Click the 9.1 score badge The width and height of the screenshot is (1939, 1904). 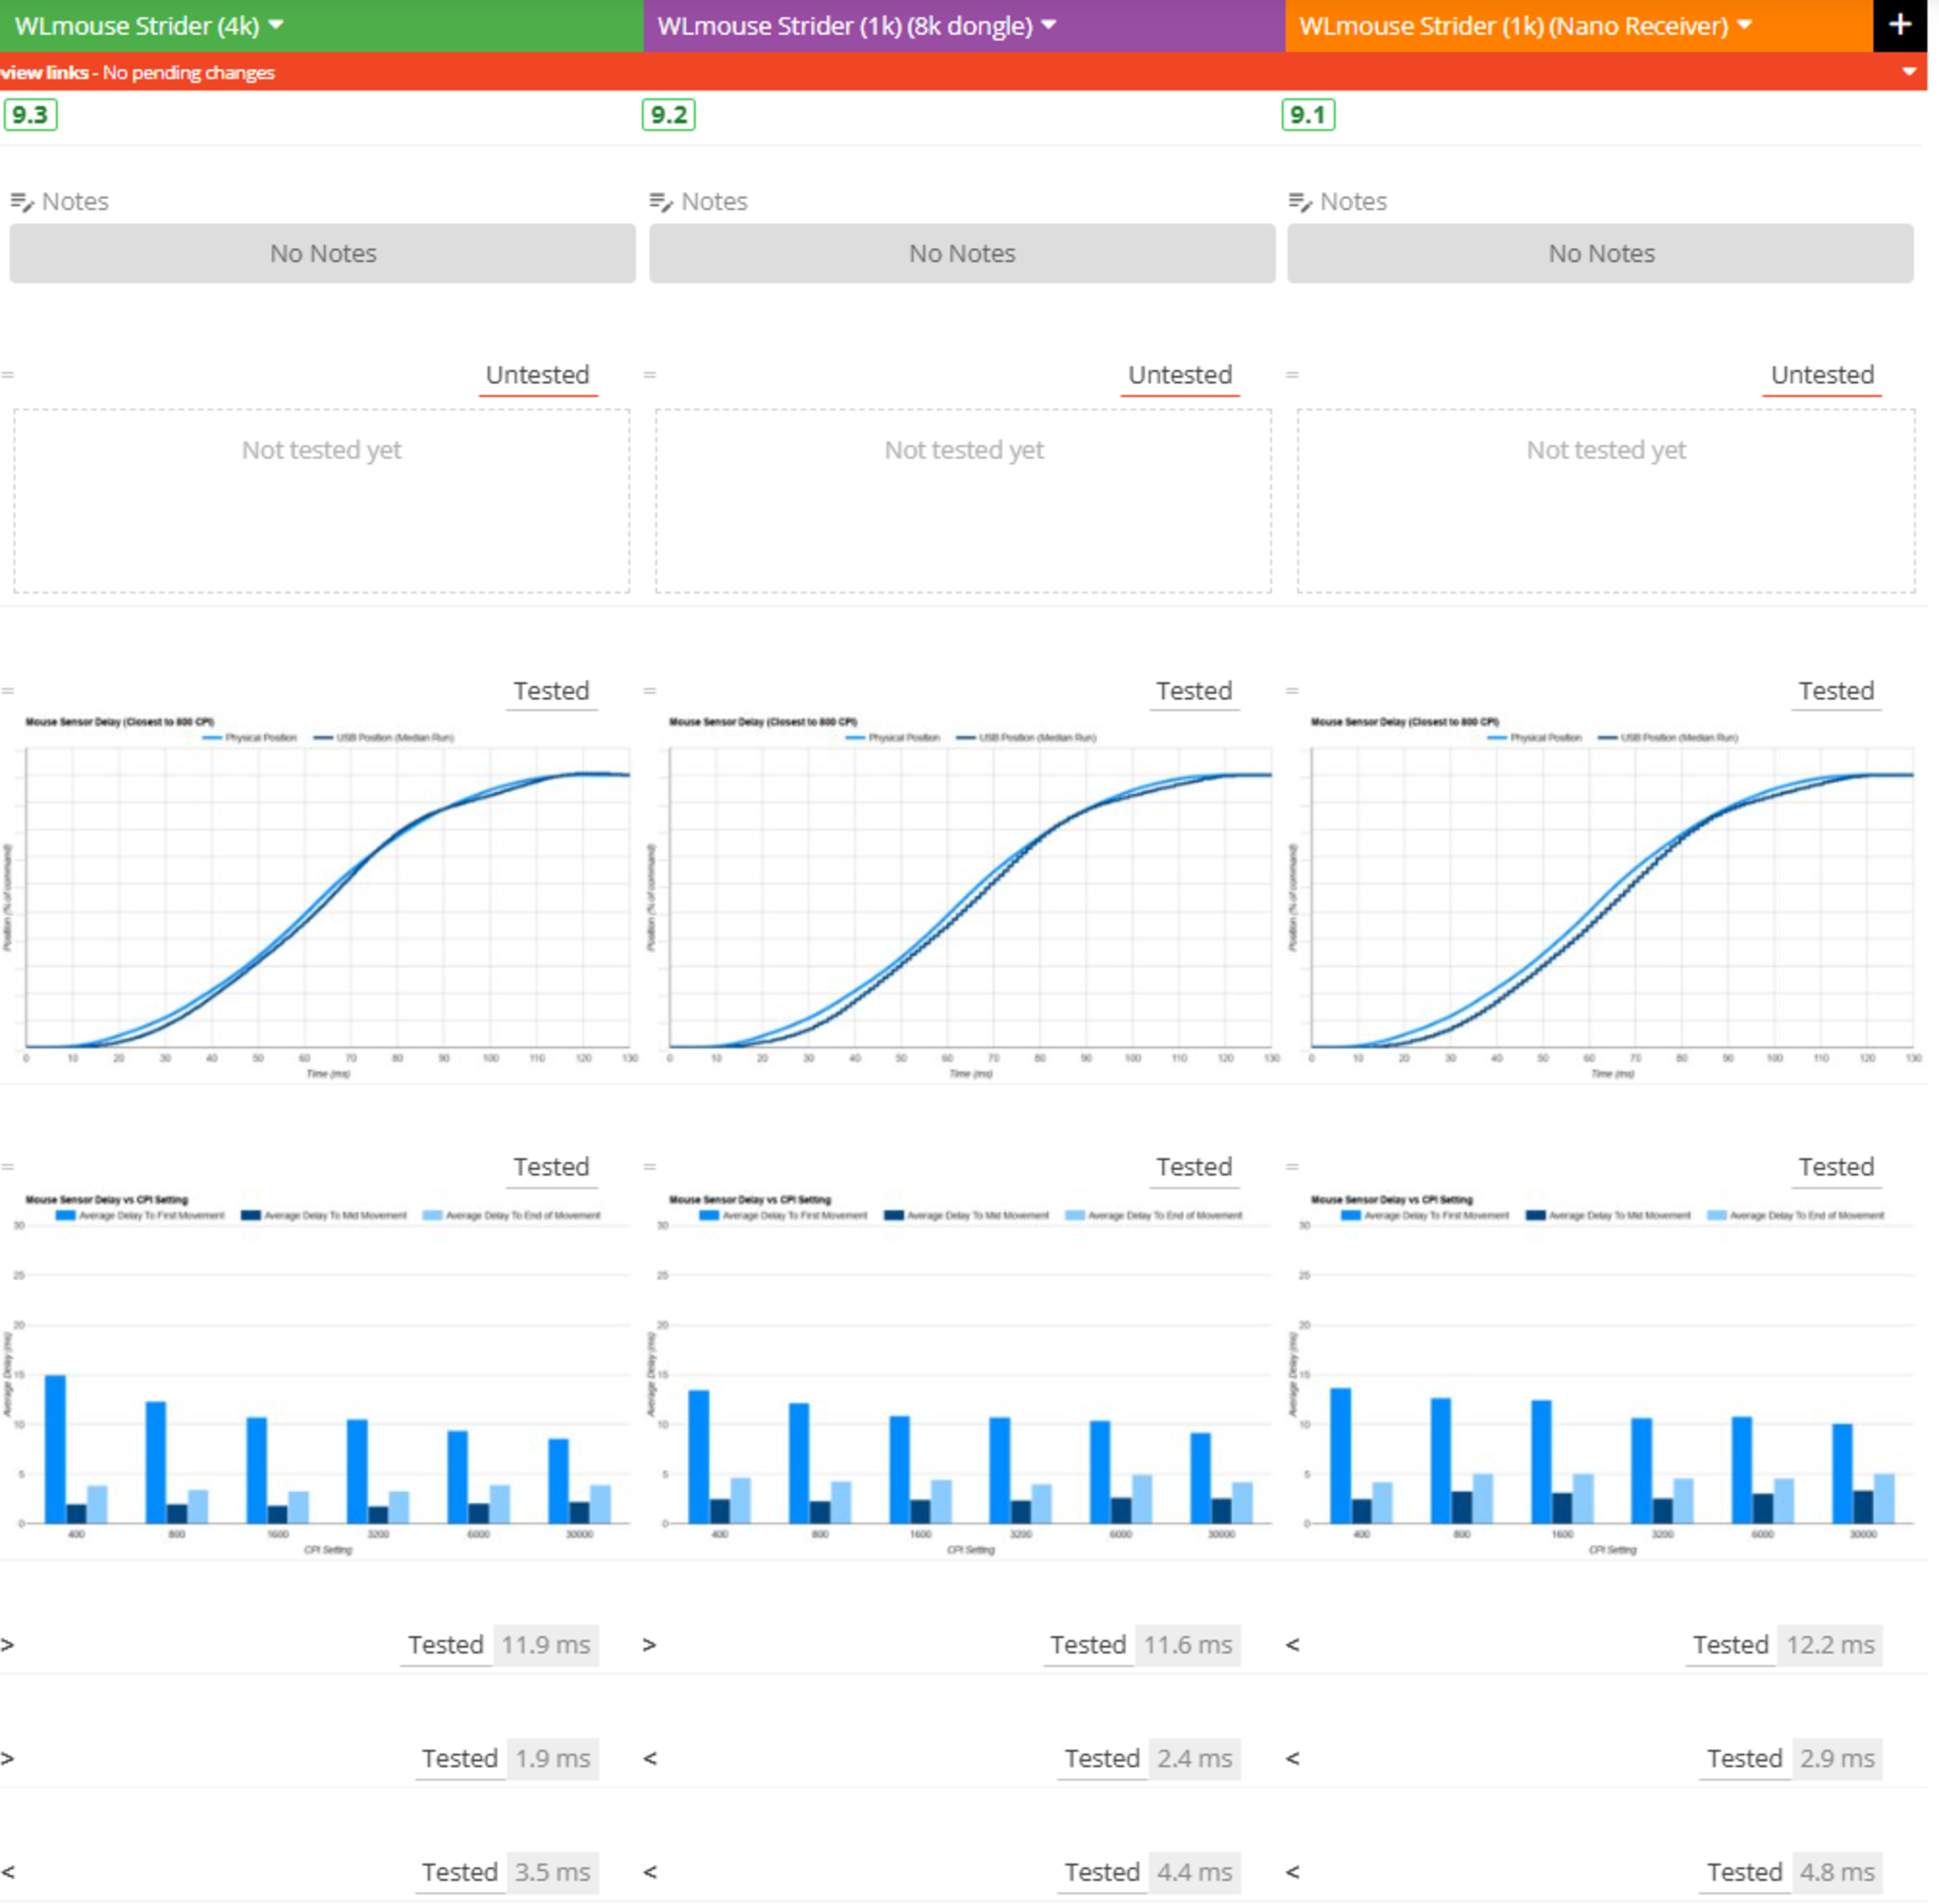pos(1307,115)
